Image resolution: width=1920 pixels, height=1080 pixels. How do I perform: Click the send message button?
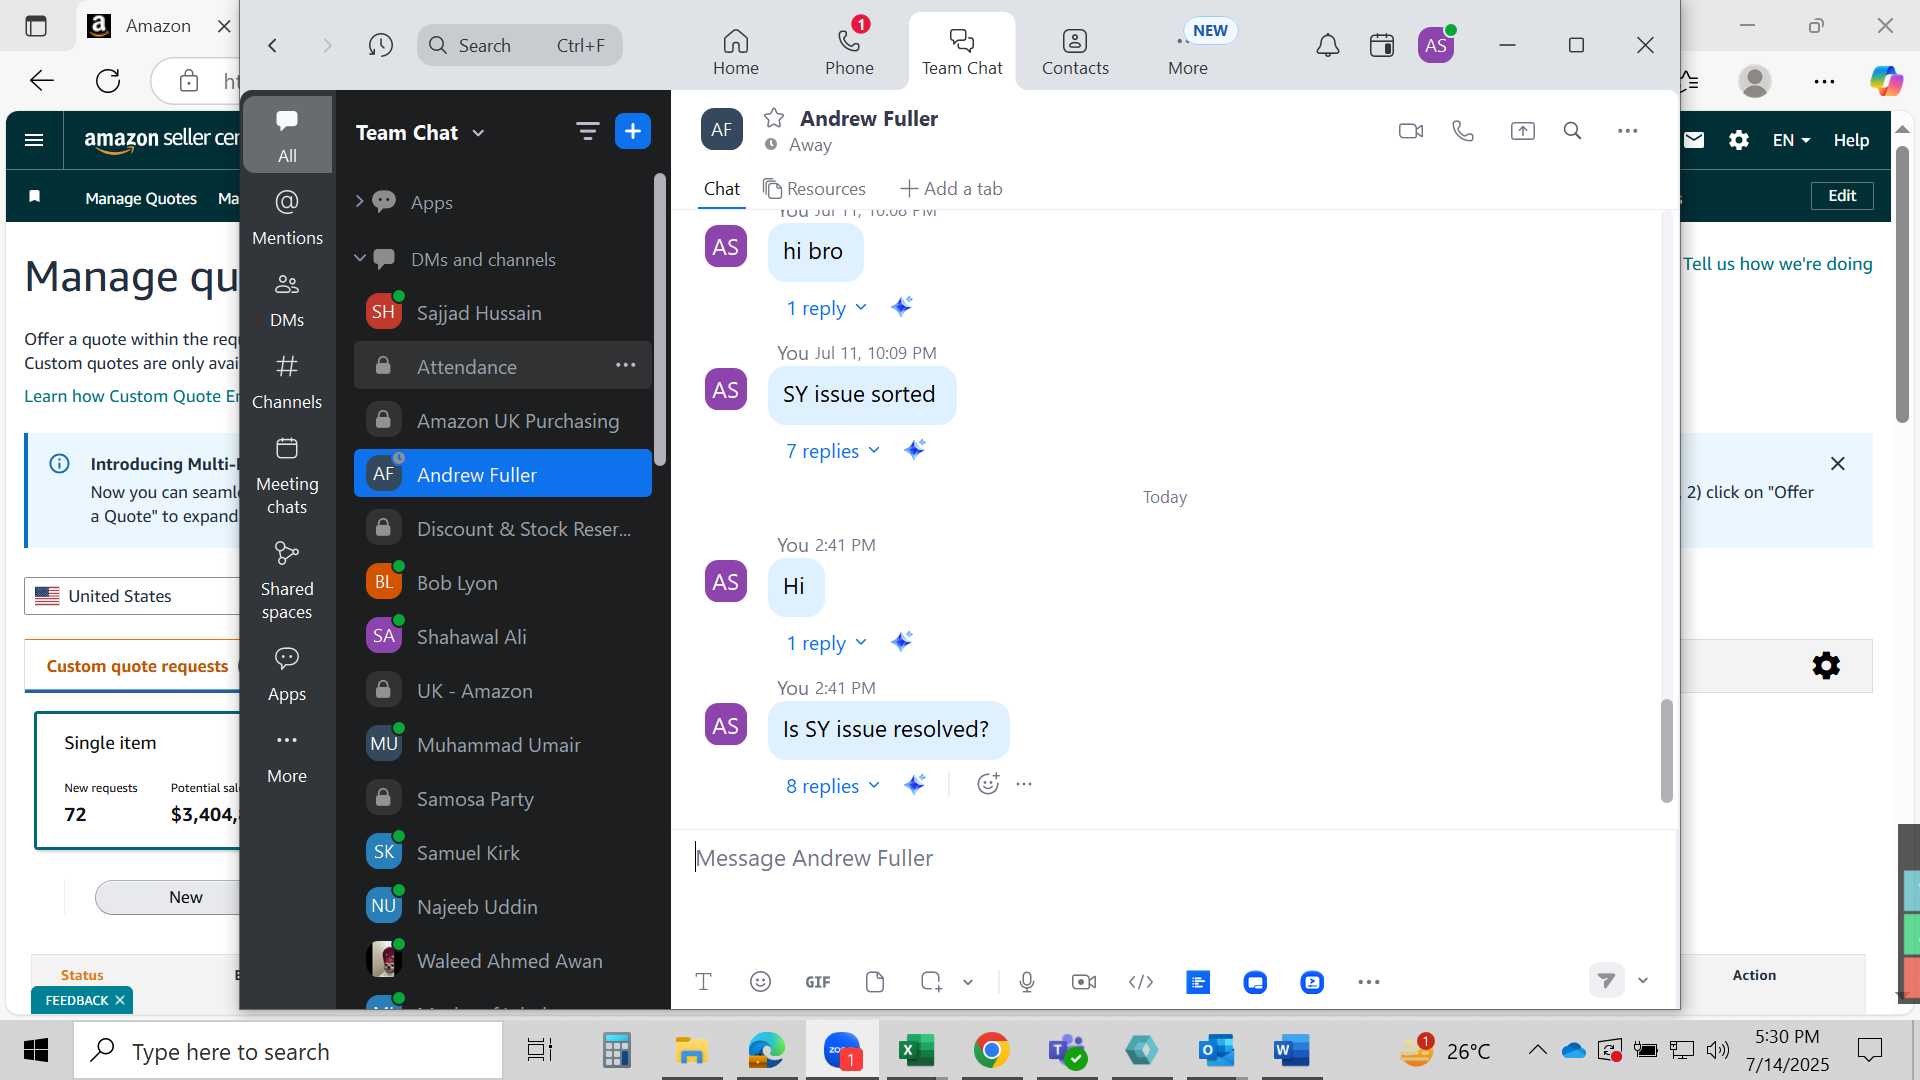point(1606,980)
